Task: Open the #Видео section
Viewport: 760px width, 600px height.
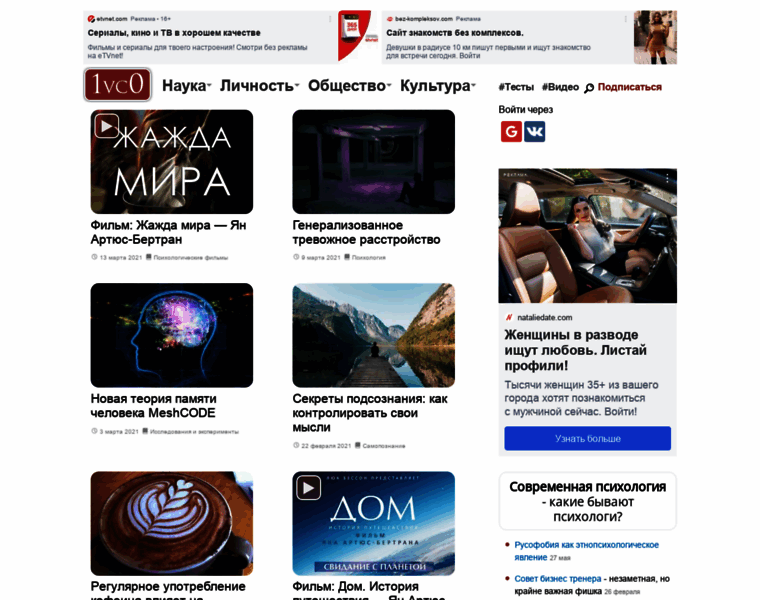Action: [x=560, y=87]
